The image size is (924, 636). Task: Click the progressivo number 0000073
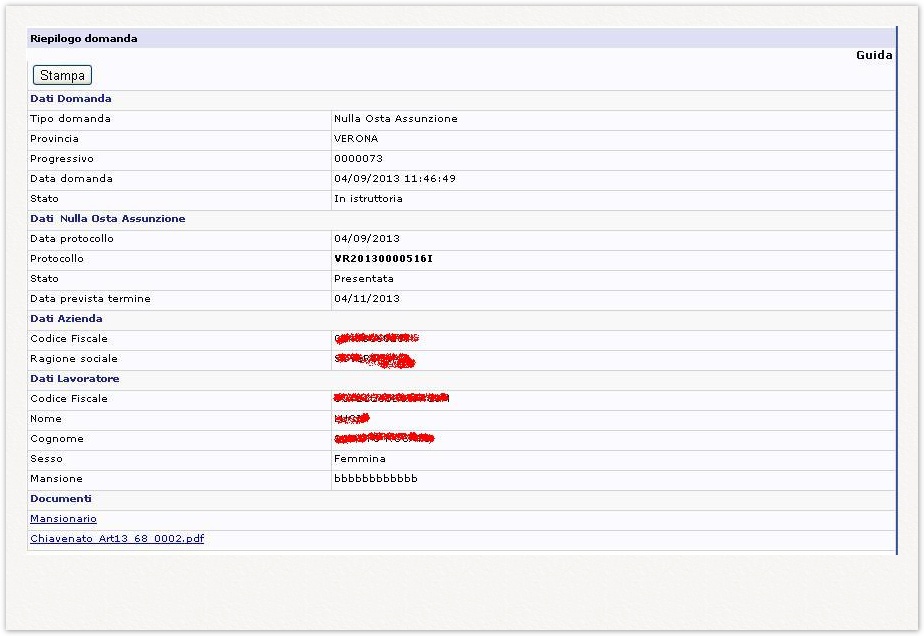pyautogui.click(x=358, y=159)
